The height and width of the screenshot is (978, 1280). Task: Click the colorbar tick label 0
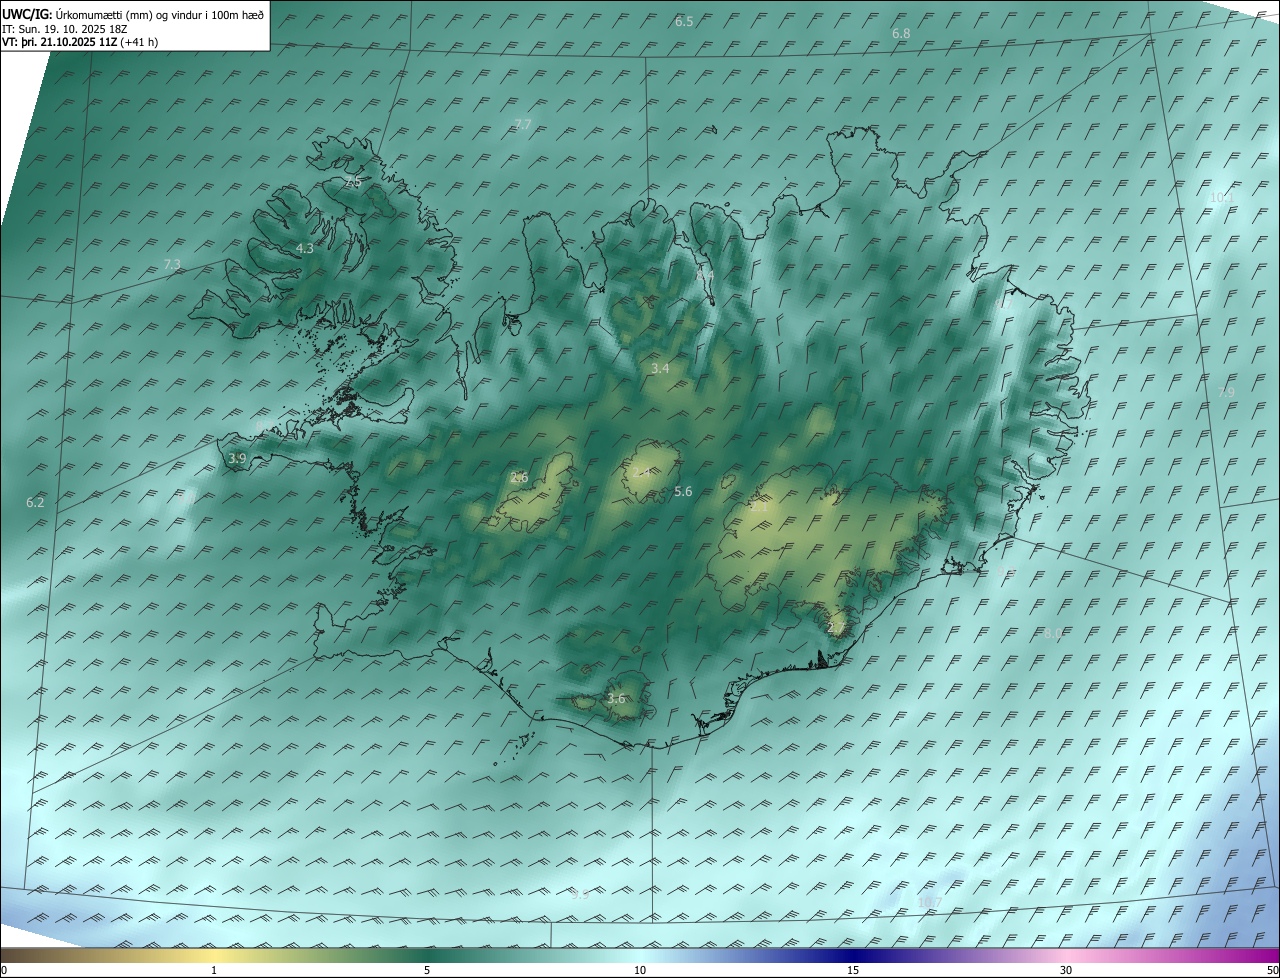(4, 970)
